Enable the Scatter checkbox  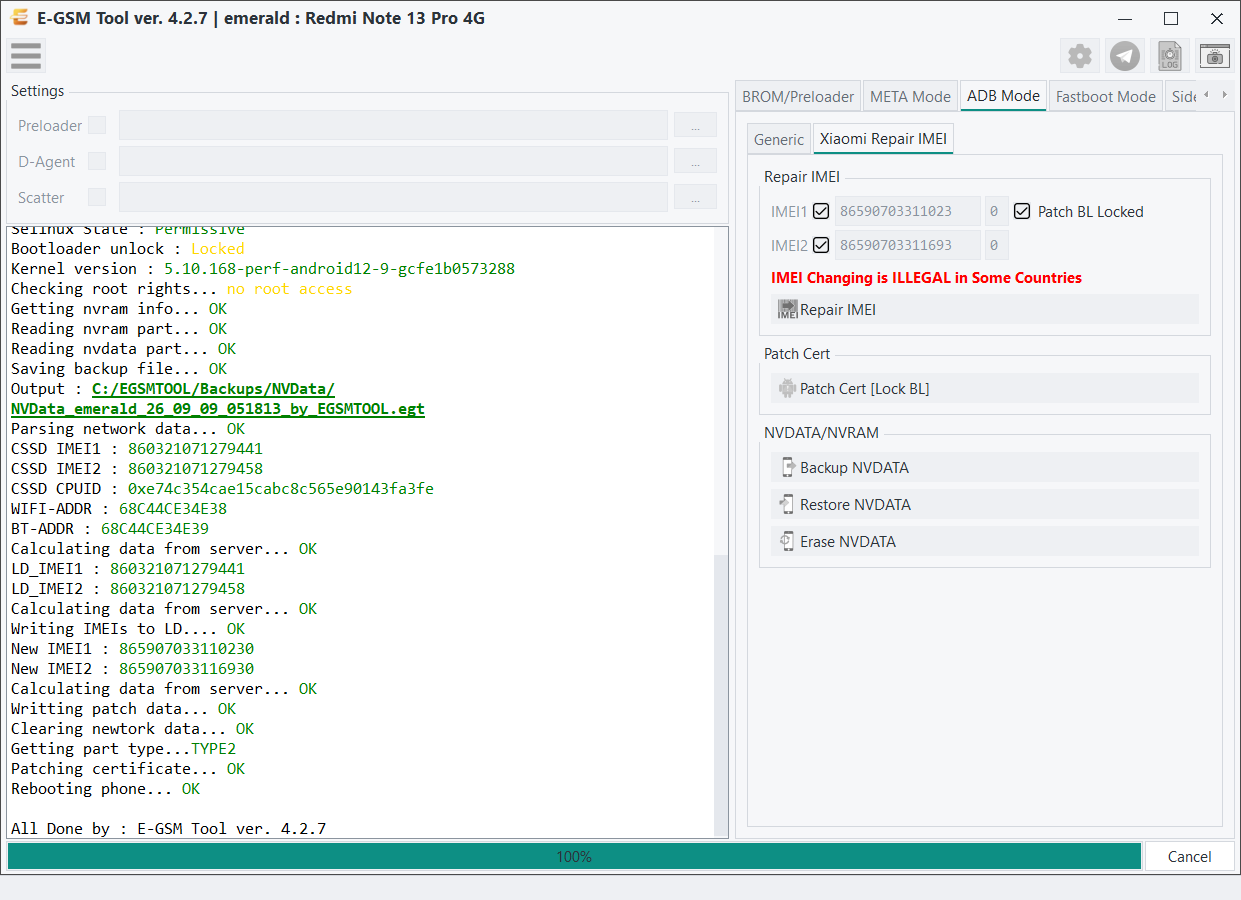(97, 197)
